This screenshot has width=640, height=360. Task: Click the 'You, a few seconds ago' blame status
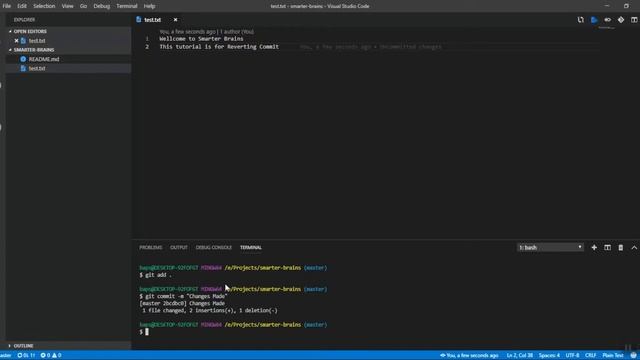469,355
